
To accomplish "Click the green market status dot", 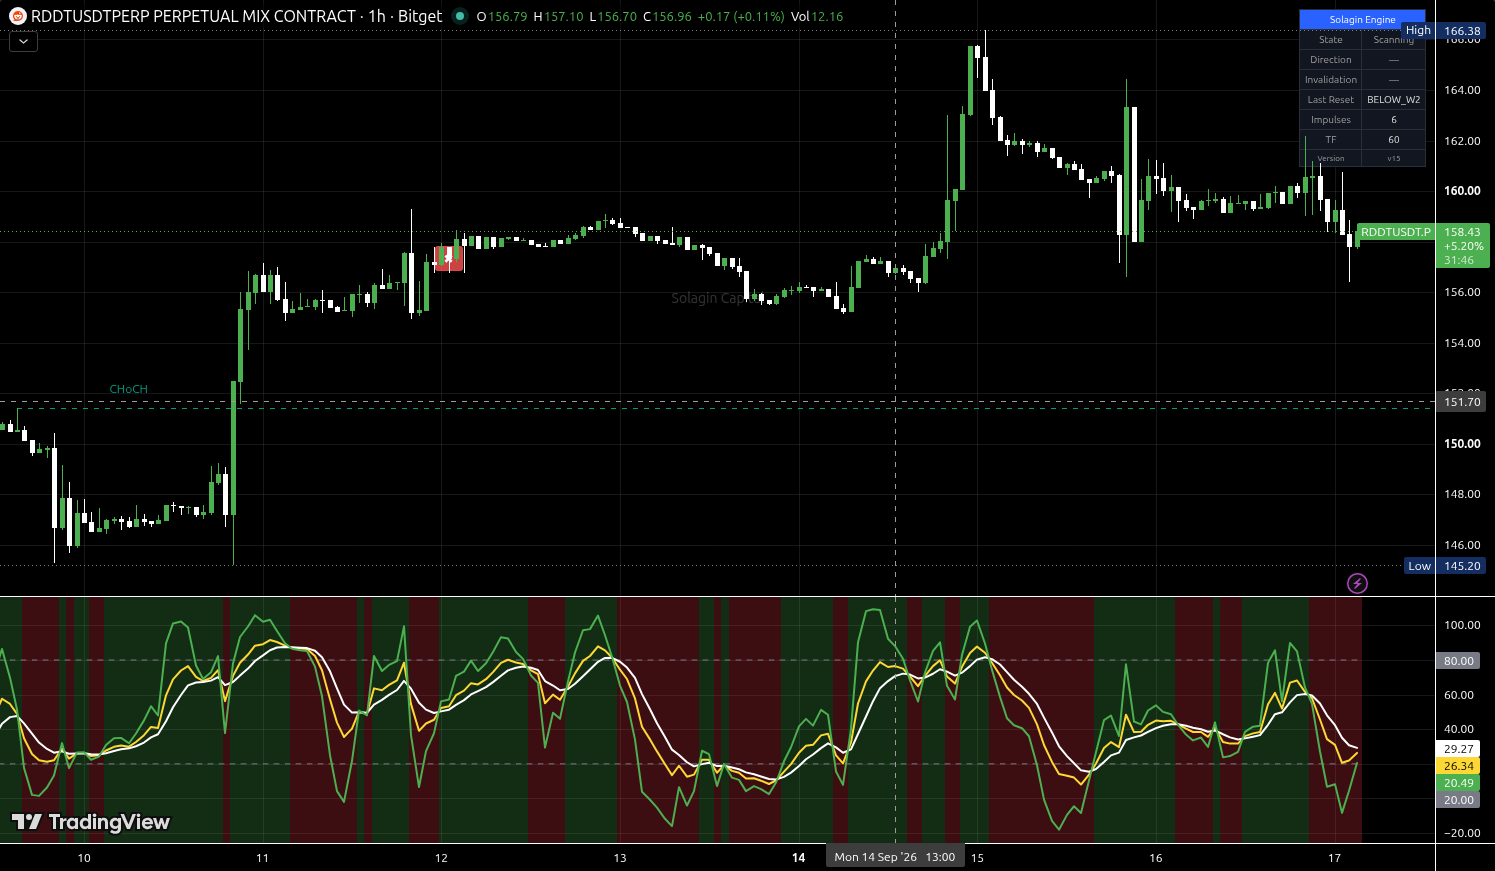I will pyautogui.click(x=459, y=16).
